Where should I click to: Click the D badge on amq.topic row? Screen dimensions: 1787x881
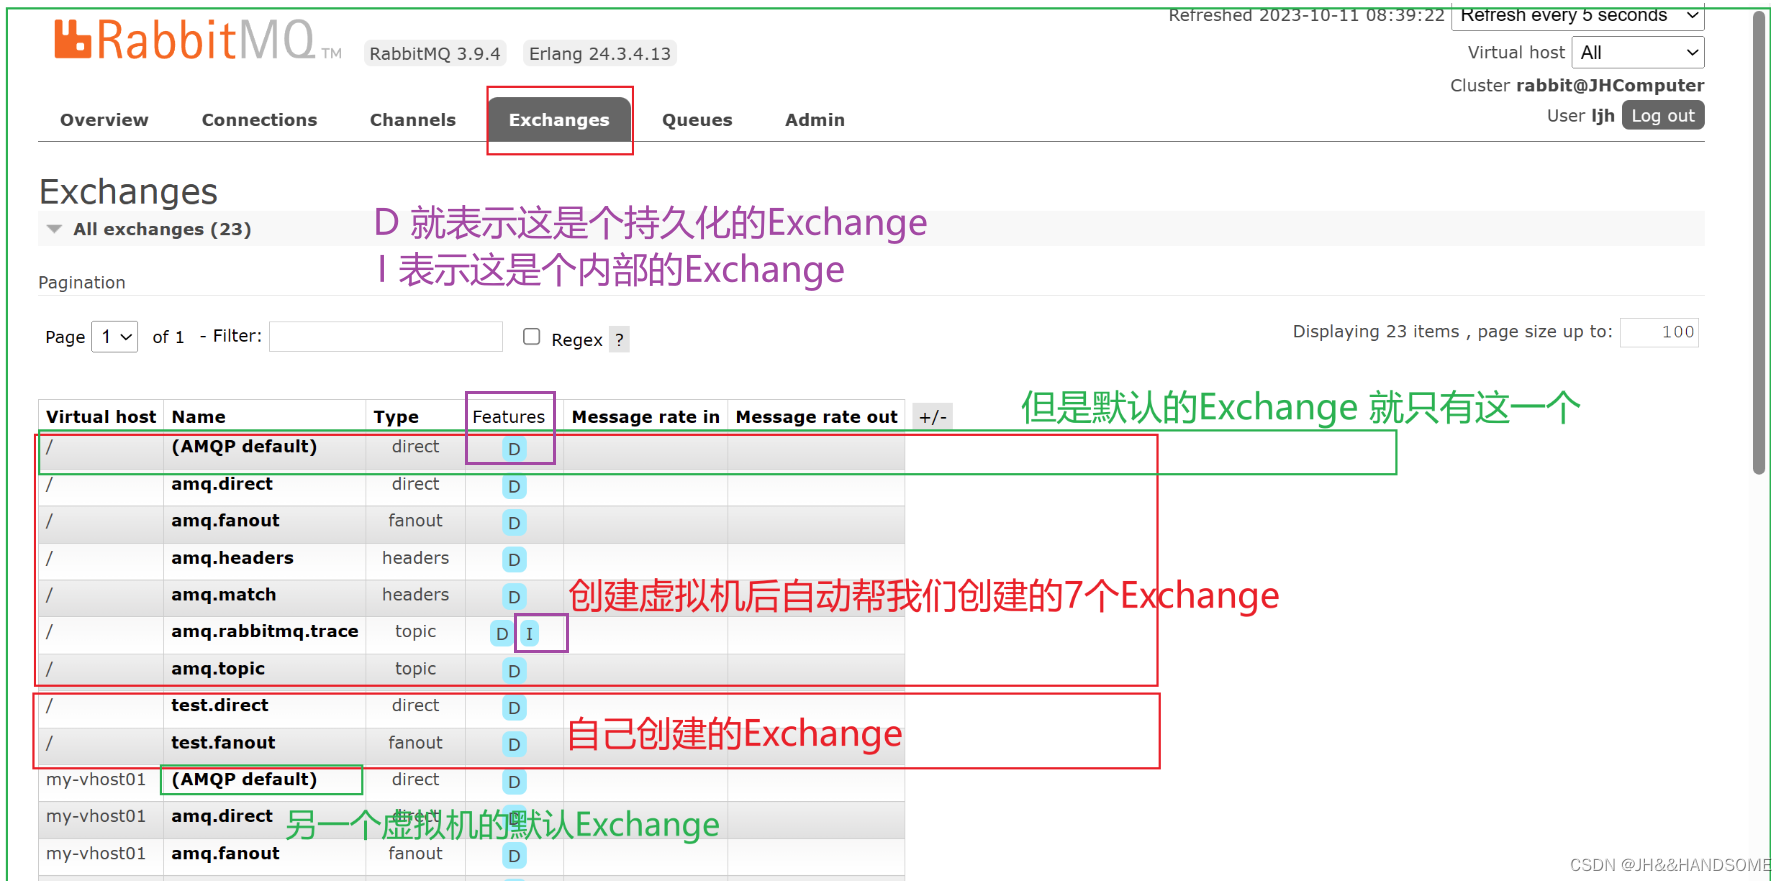pyautogui.click(x=514, y=671)
